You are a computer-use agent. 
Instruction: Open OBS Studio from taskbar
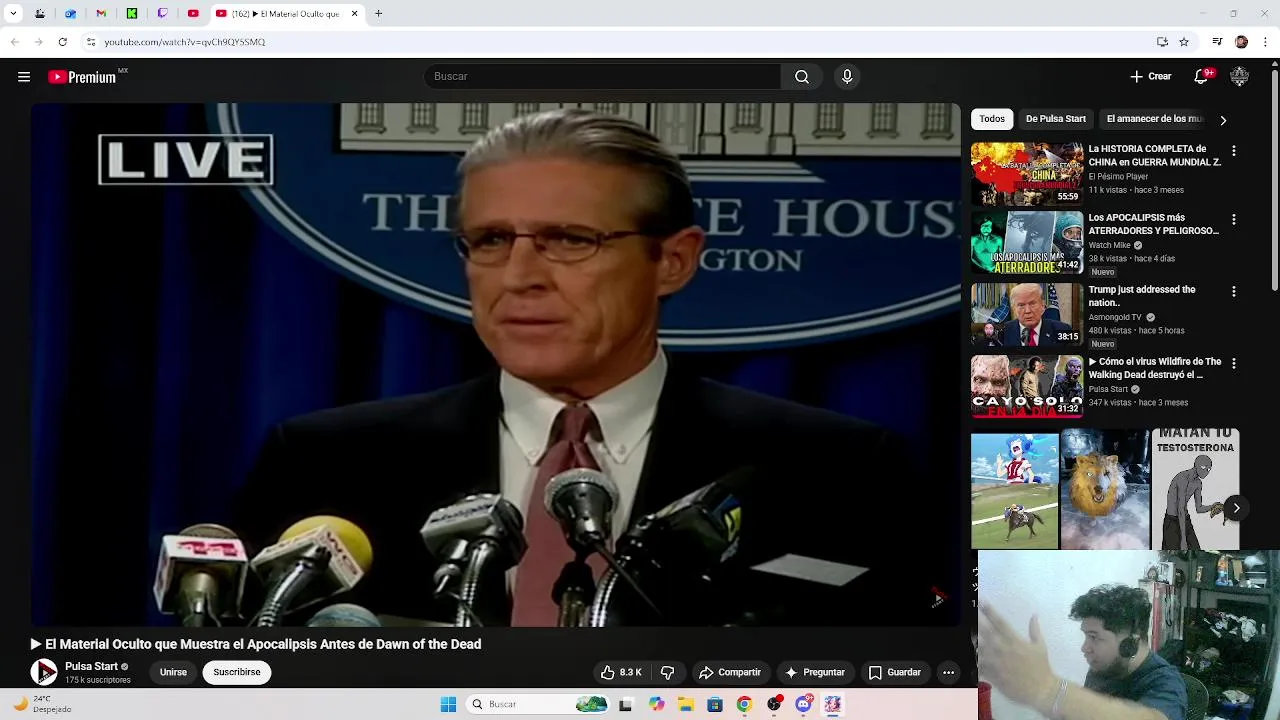(773, 704)
